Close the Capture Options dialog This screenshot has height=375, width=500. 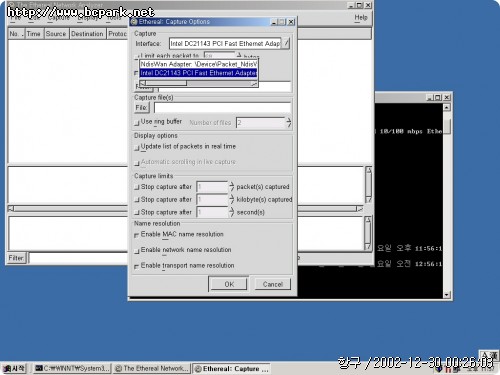[x=291, y=22]
